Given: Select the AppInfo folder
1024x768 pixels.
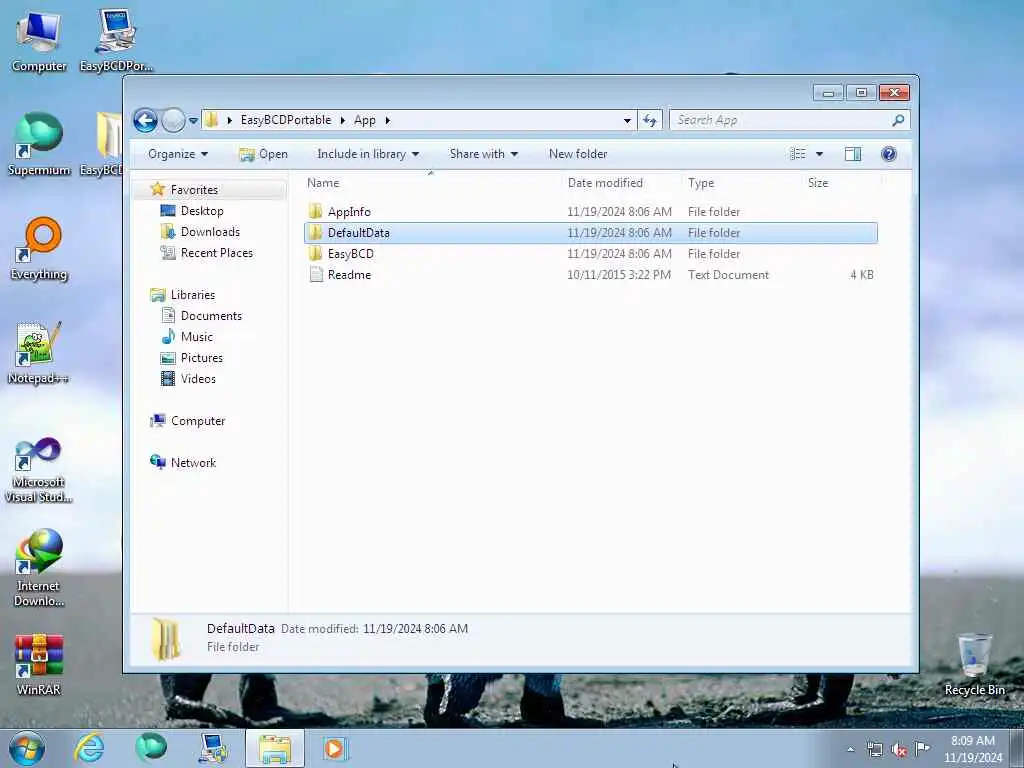Looking at the screenshot, I should tap(349, 212).
